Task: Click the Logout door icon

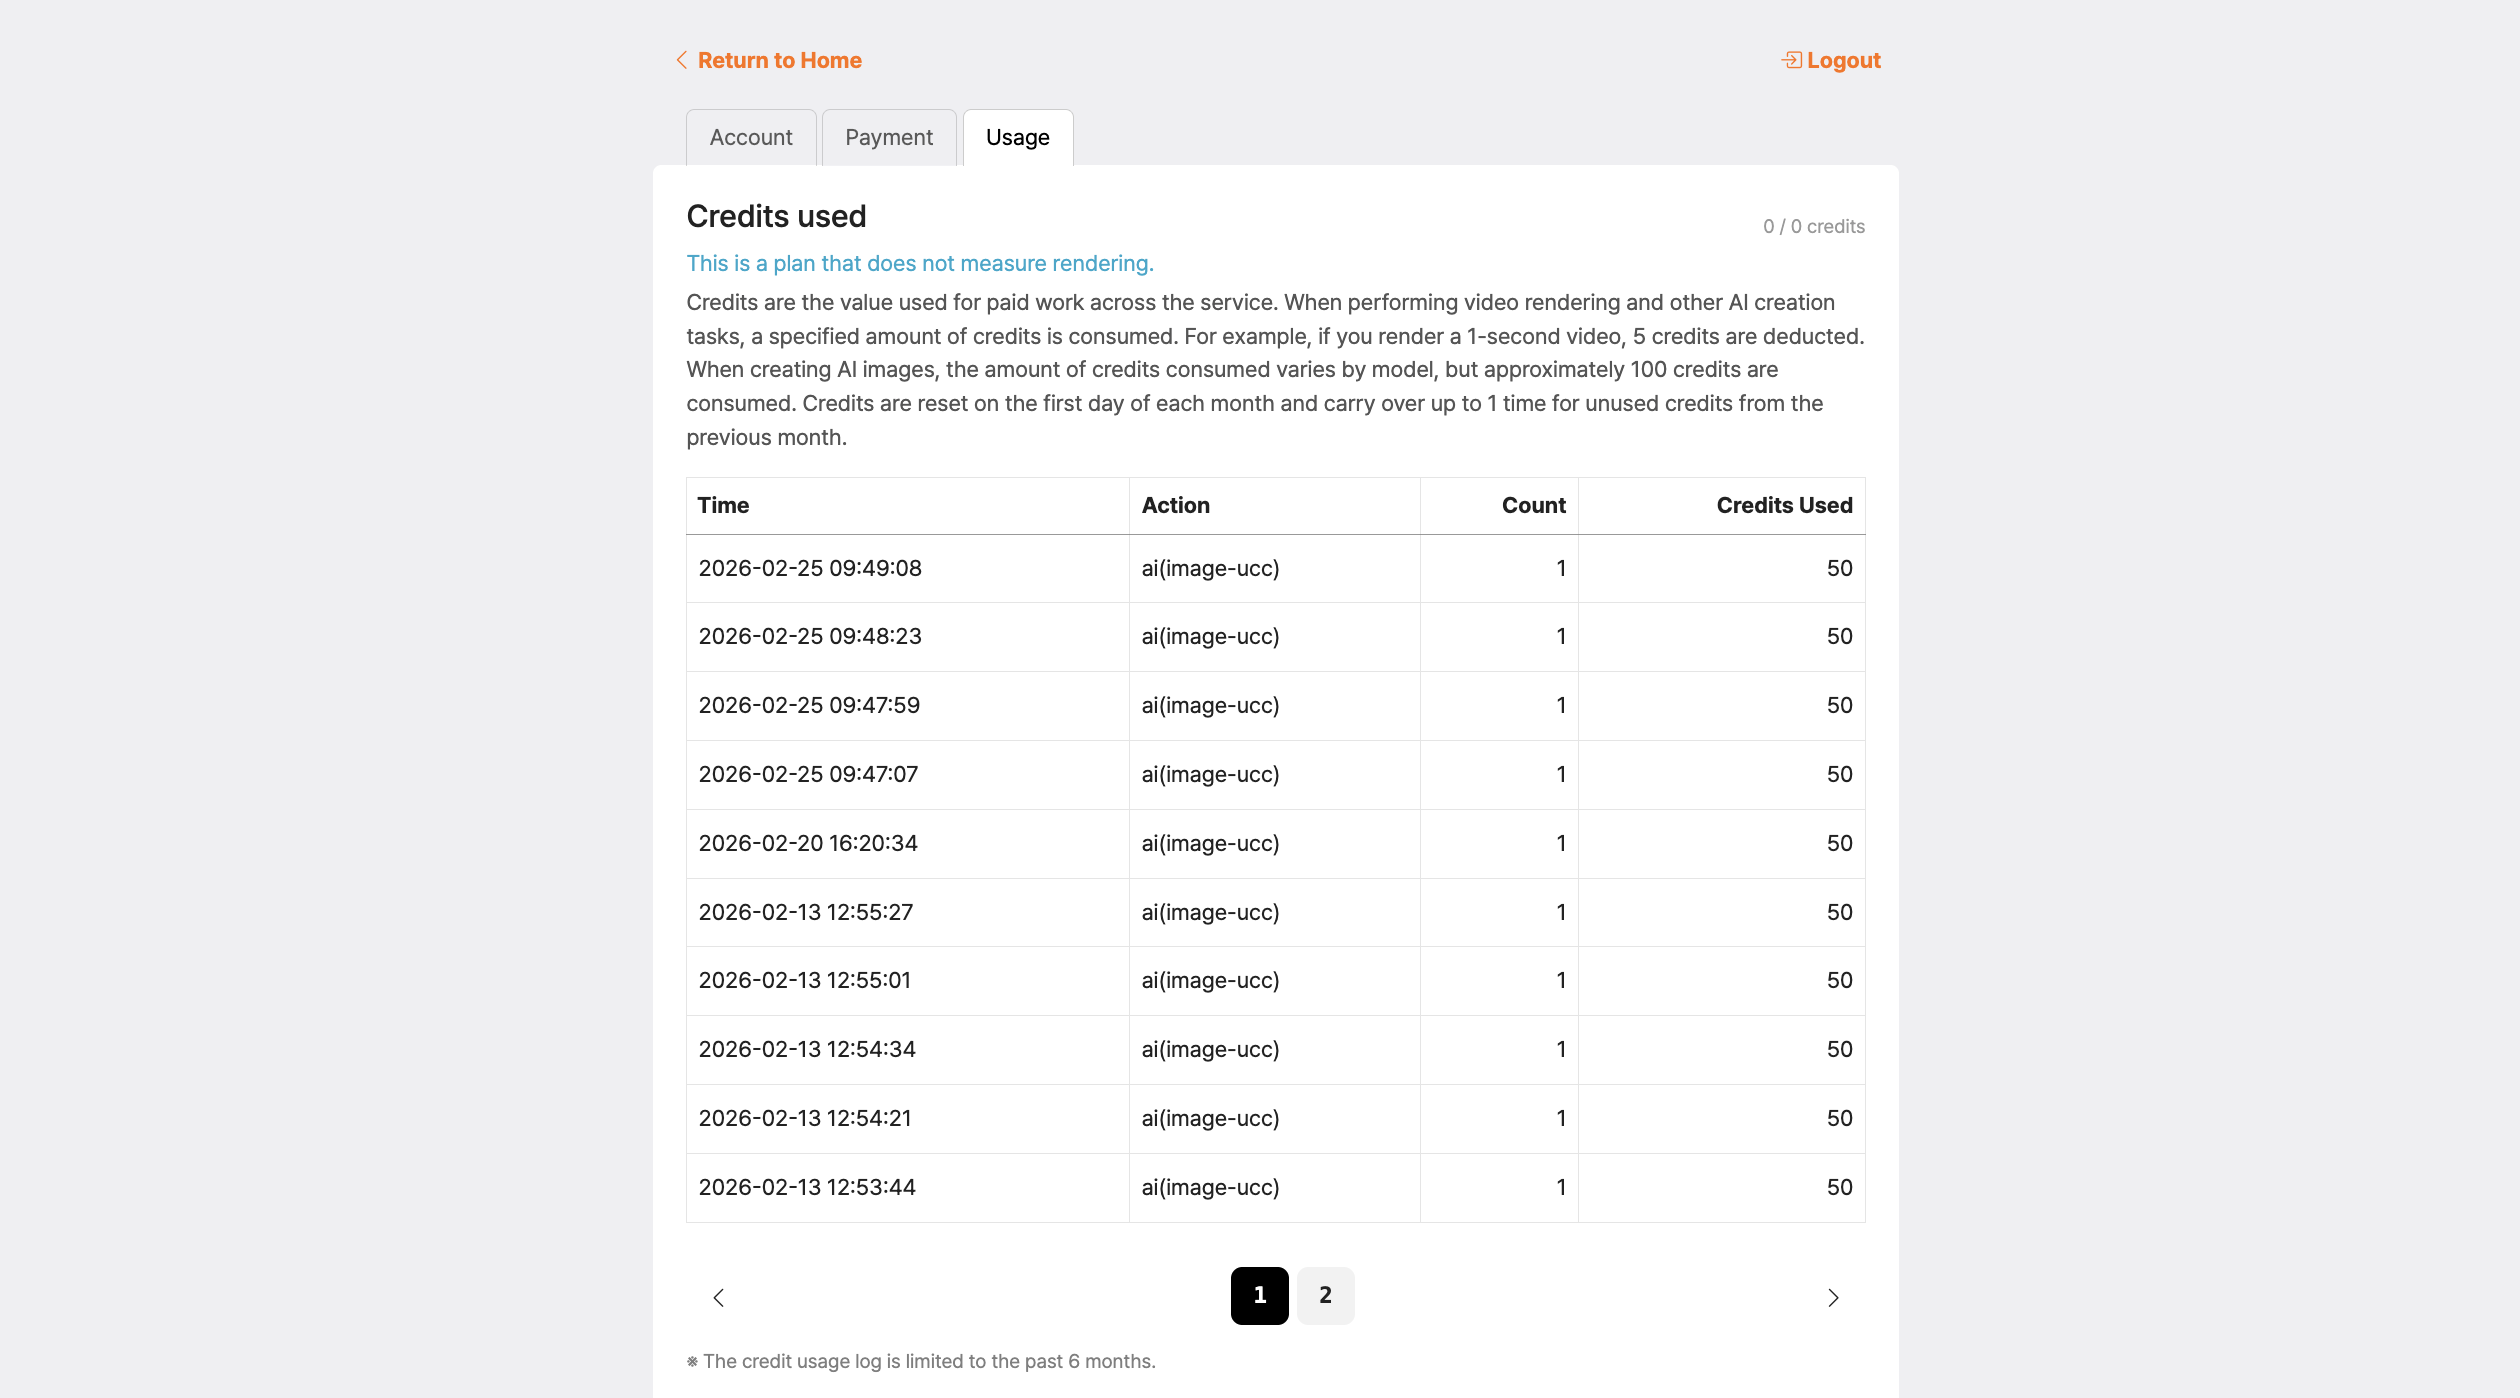Action: click(1791, 60)
